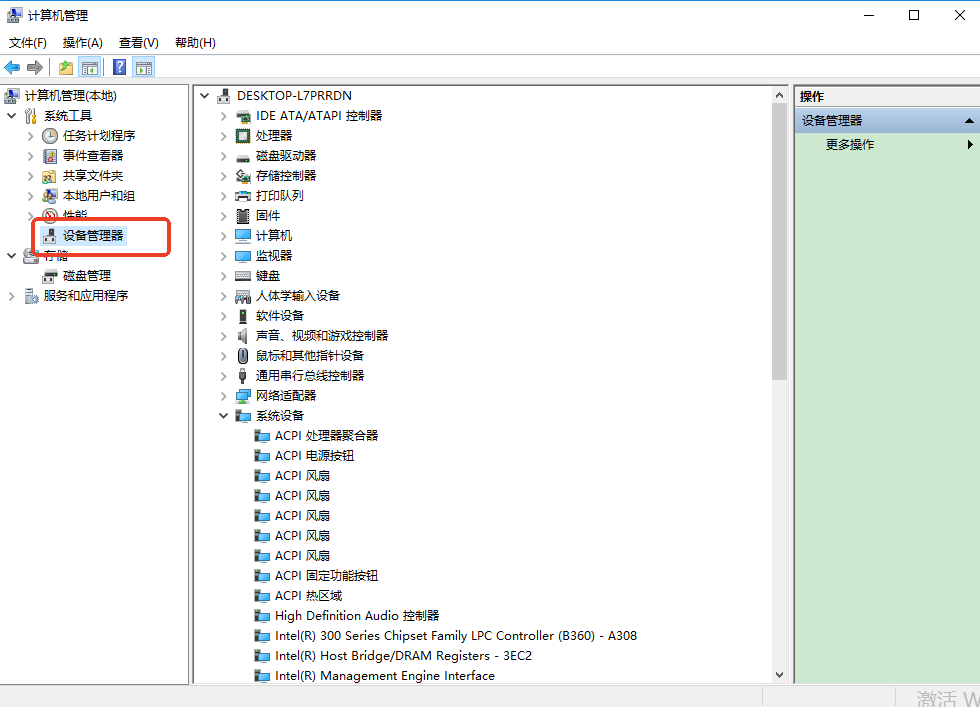Screen dimensions: 980x707
Task: Click the 打印队列 printer icon
Action: tap(243, 195)
